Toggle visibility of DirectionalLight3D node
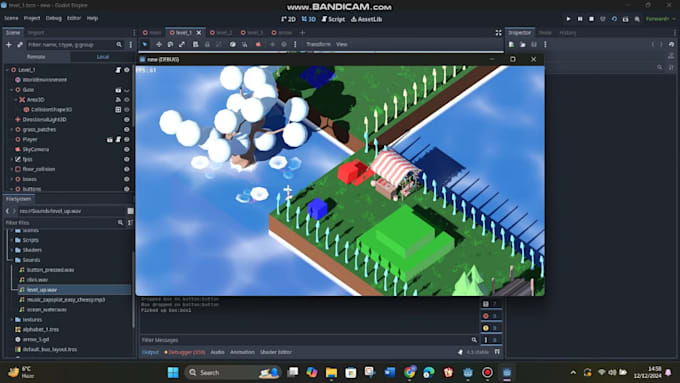The height and width of the screenshot is (383, 680). coord(127,120)
